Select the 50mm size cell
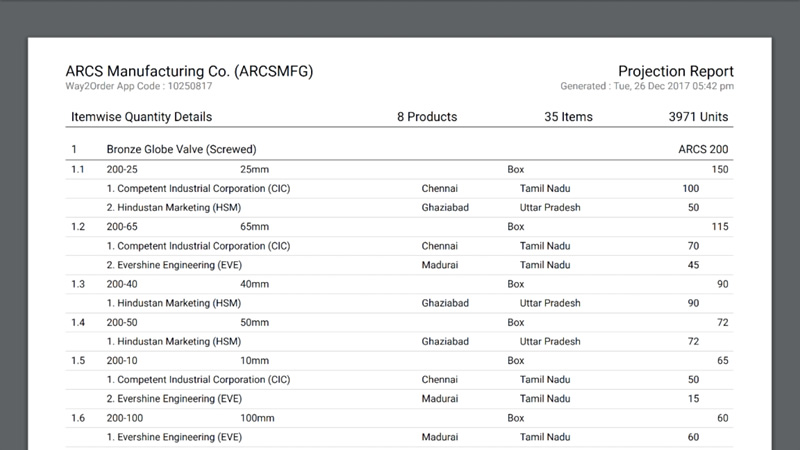This screenshot has height=450, width=800. [255, 322]
